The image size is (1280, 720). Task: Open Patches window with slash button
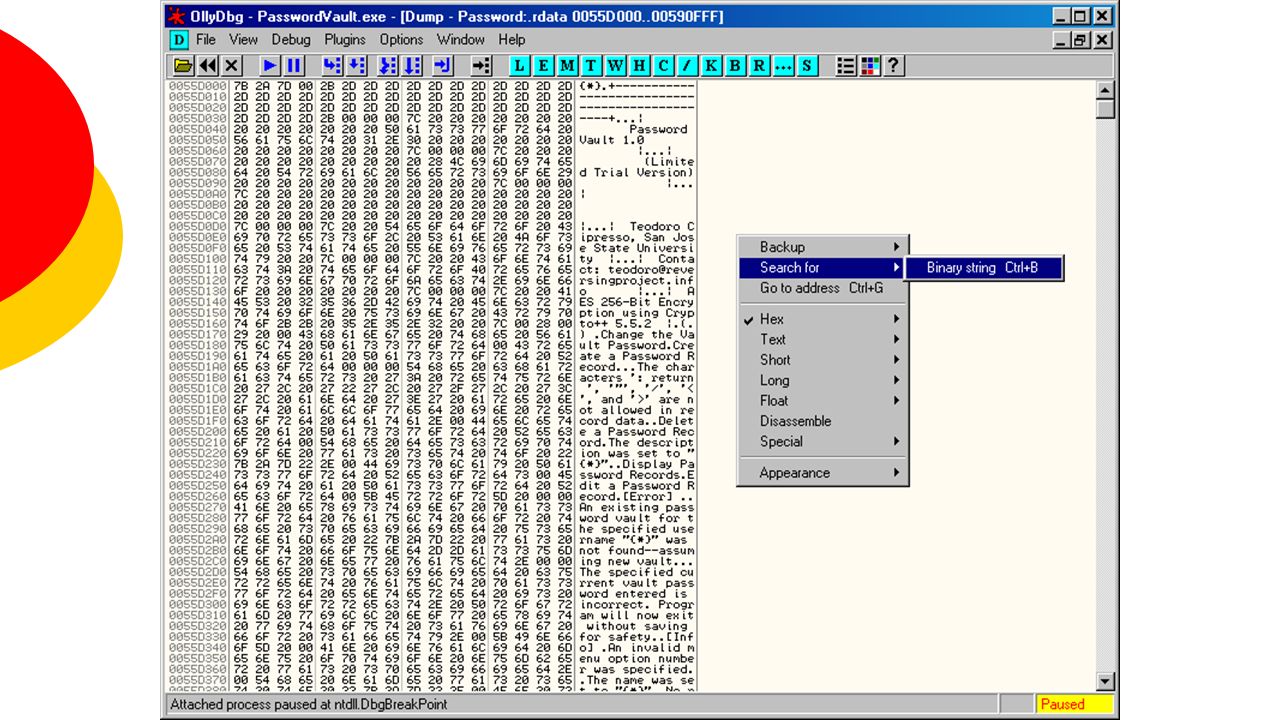(687, 66)
